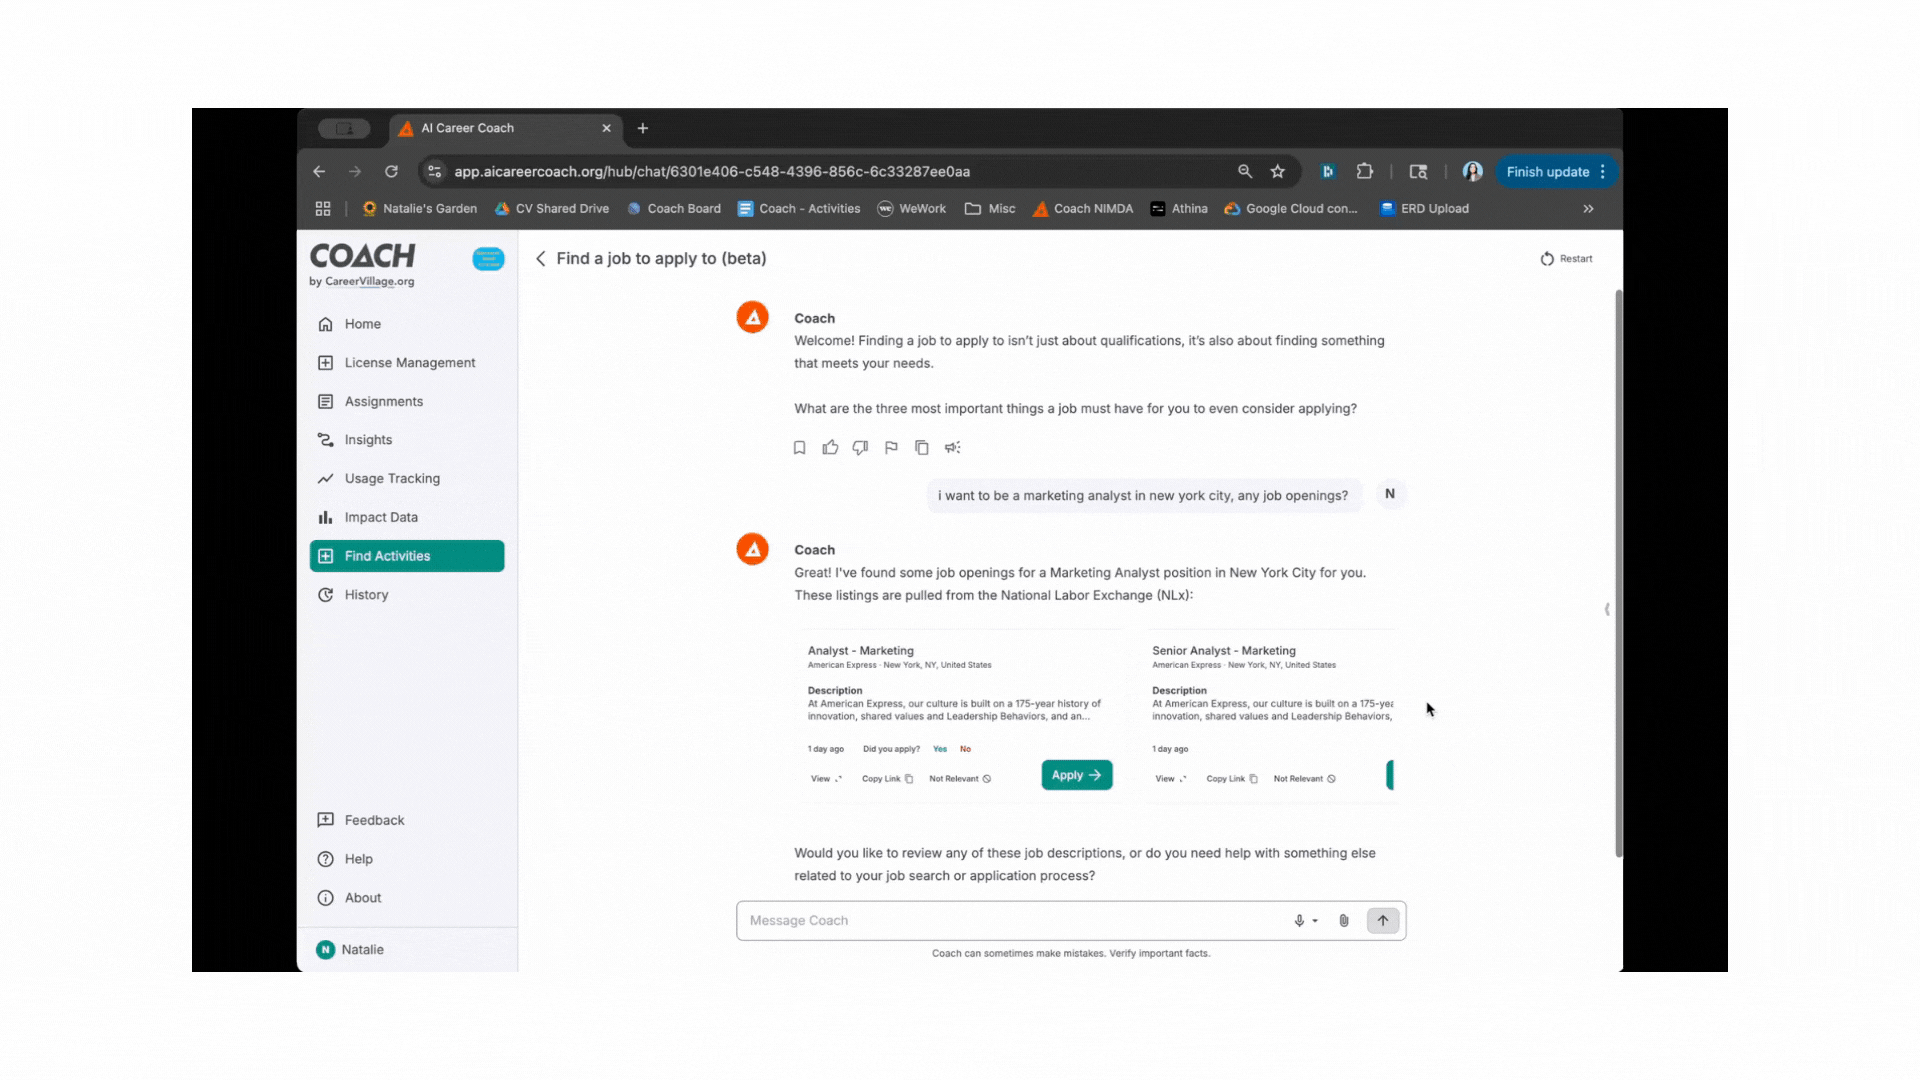Go back using the chevron by Find a job
This screenshot has width=1920, height=1080.
point(541,259)
